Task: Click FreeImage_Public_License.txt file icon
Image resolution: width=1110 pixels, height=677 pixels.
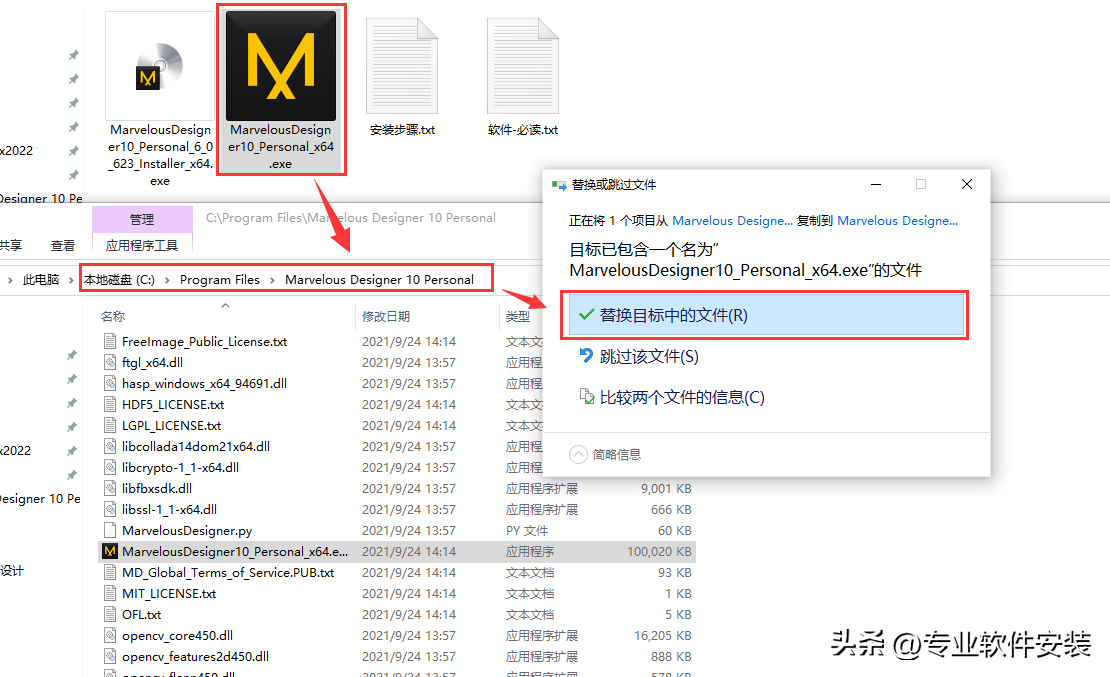Action: click(110, 341)
